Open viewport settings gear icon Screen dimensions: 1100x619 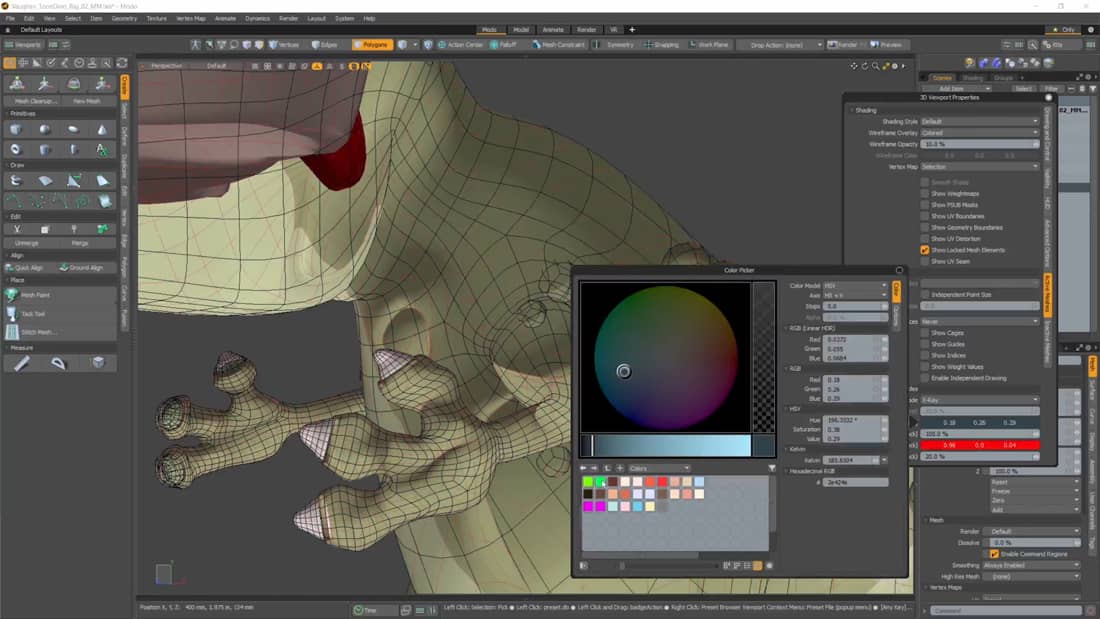(x=895, y=66)
